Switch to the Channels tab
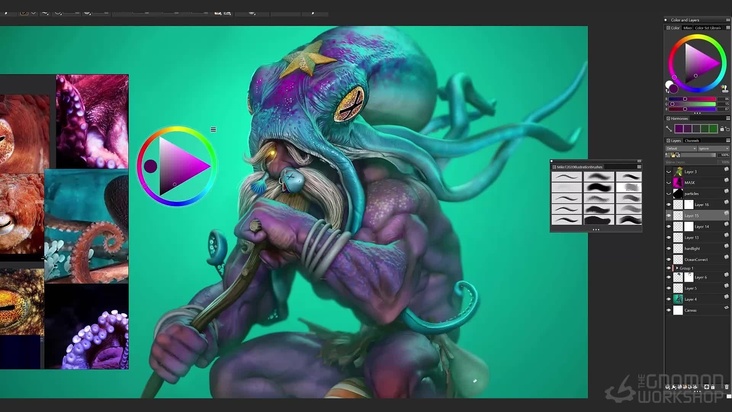The height and width of the screenshot is (412, 732). pyautogui.click(x=692, y=140)
